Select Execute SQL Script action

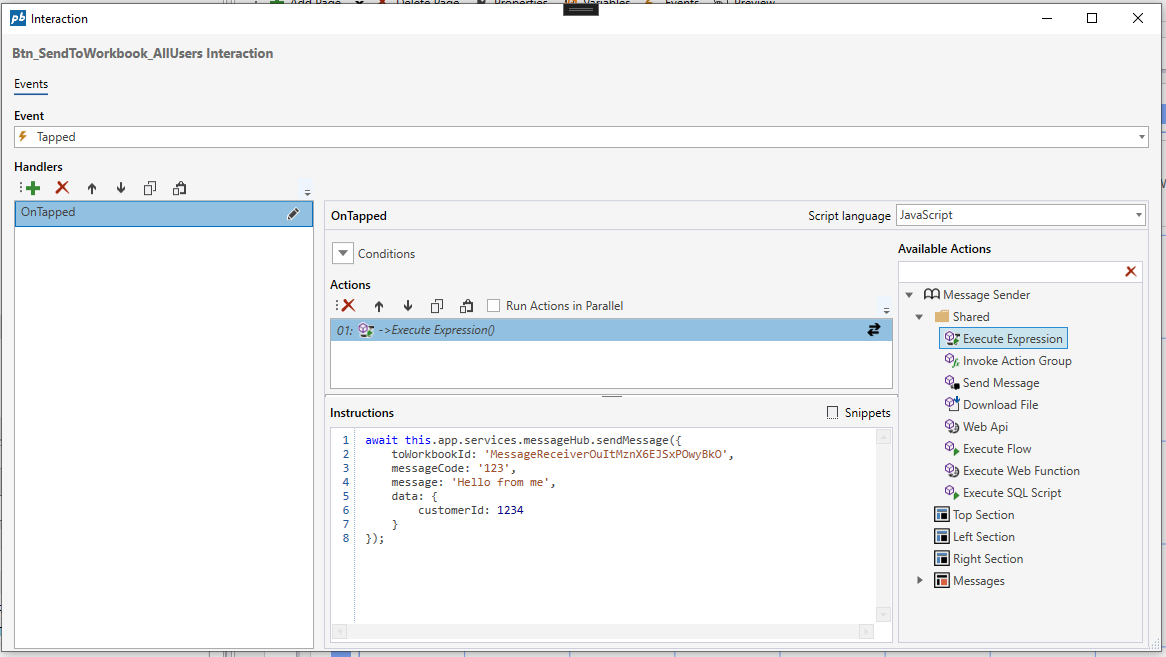pos(1011,493)
